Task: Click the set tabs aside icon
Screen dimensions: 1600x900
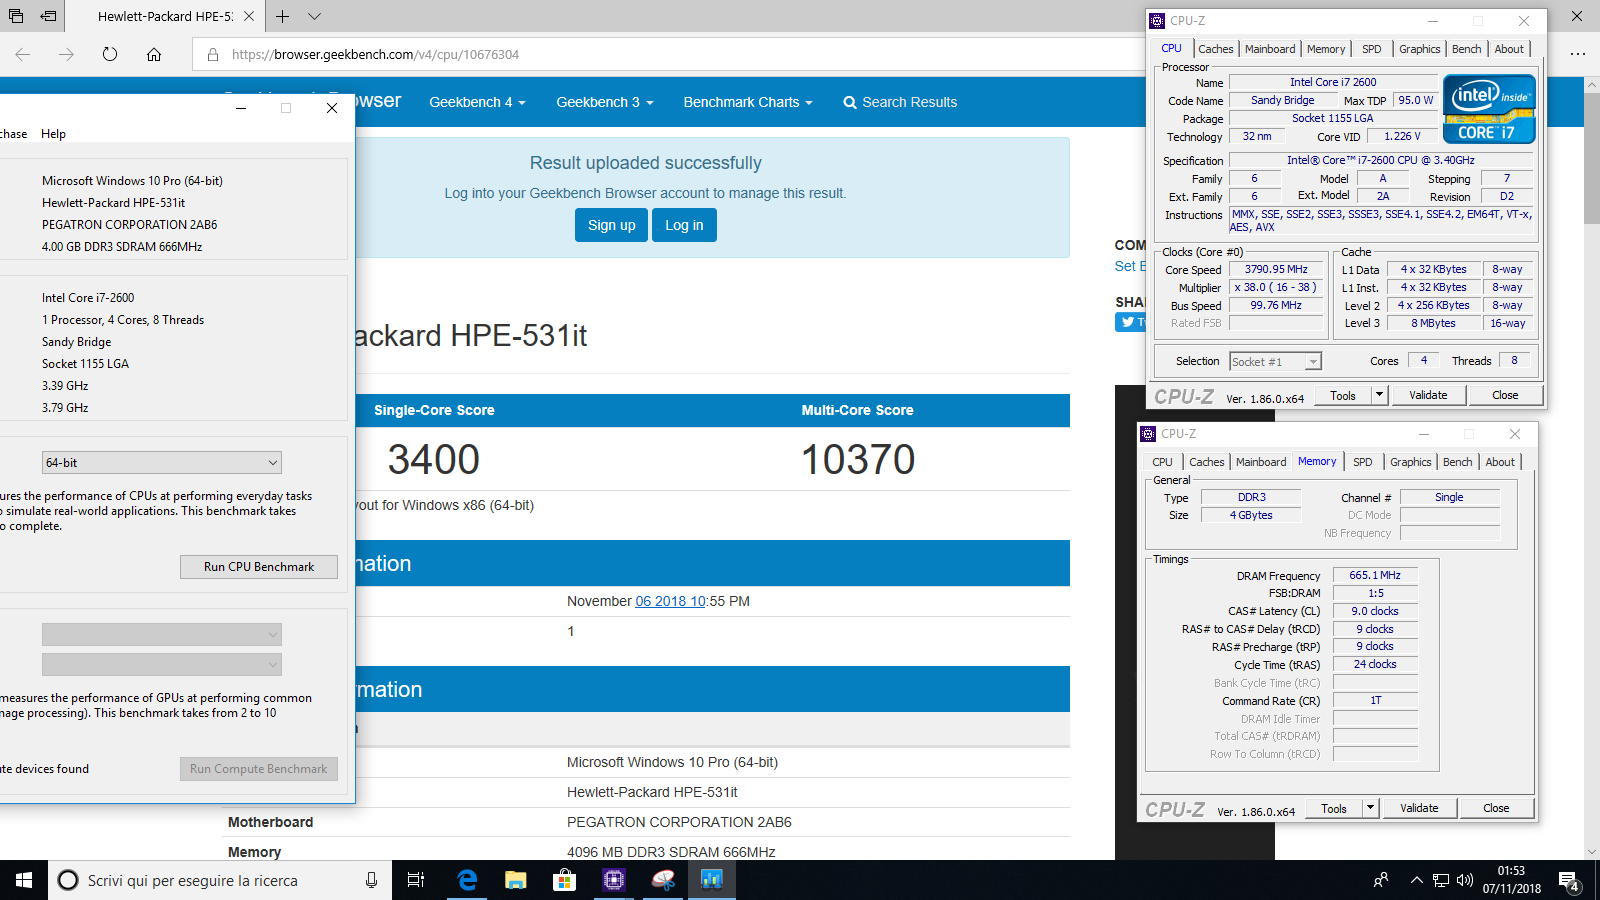Action: pyautogui.click(x=48, y=16)
